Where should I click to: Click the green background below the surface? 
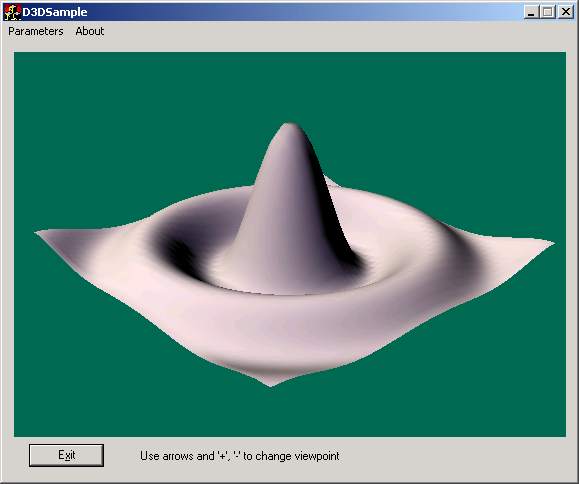pos(290,413)
